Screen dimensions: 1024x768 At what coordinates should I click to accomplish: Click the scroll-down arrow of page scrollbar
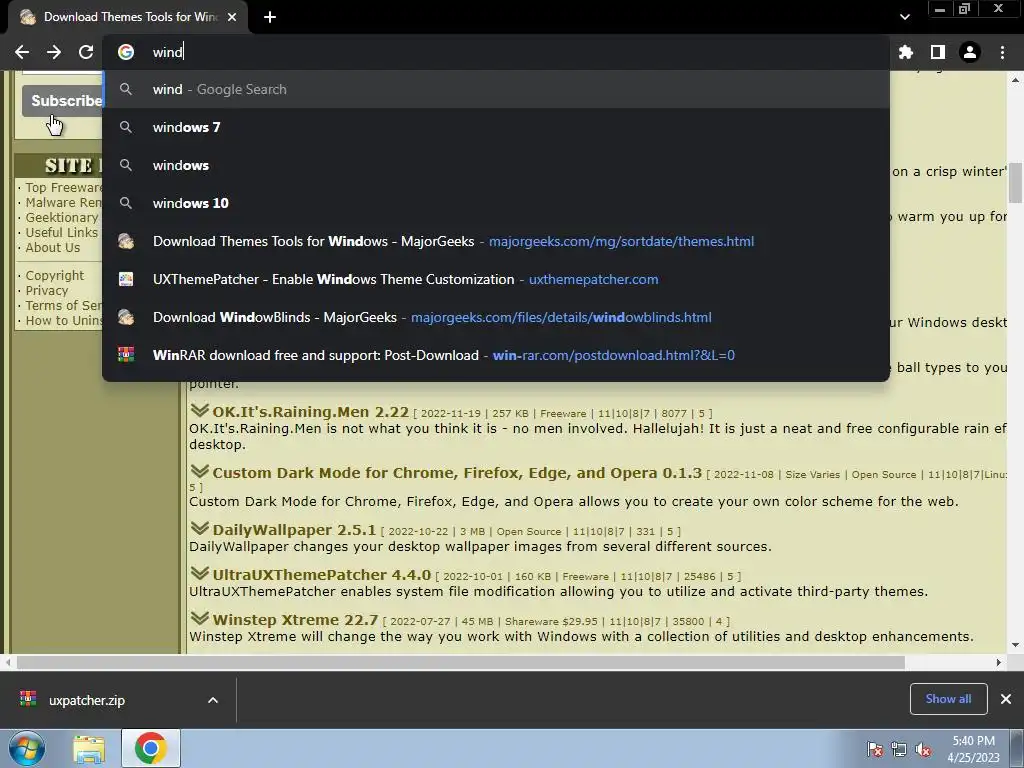[x=1015, y=645]
